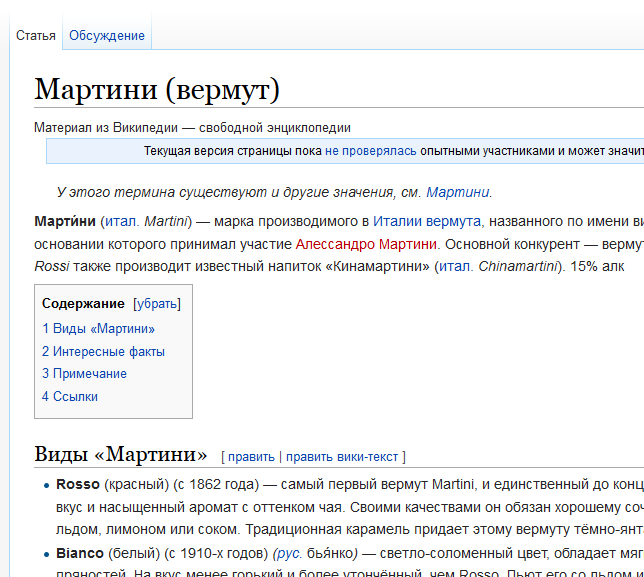The height and width of the screenshot is (577, 644).
Task: Open the 'рус.' link in Bianco entry
Action: (x=288, y=554)
